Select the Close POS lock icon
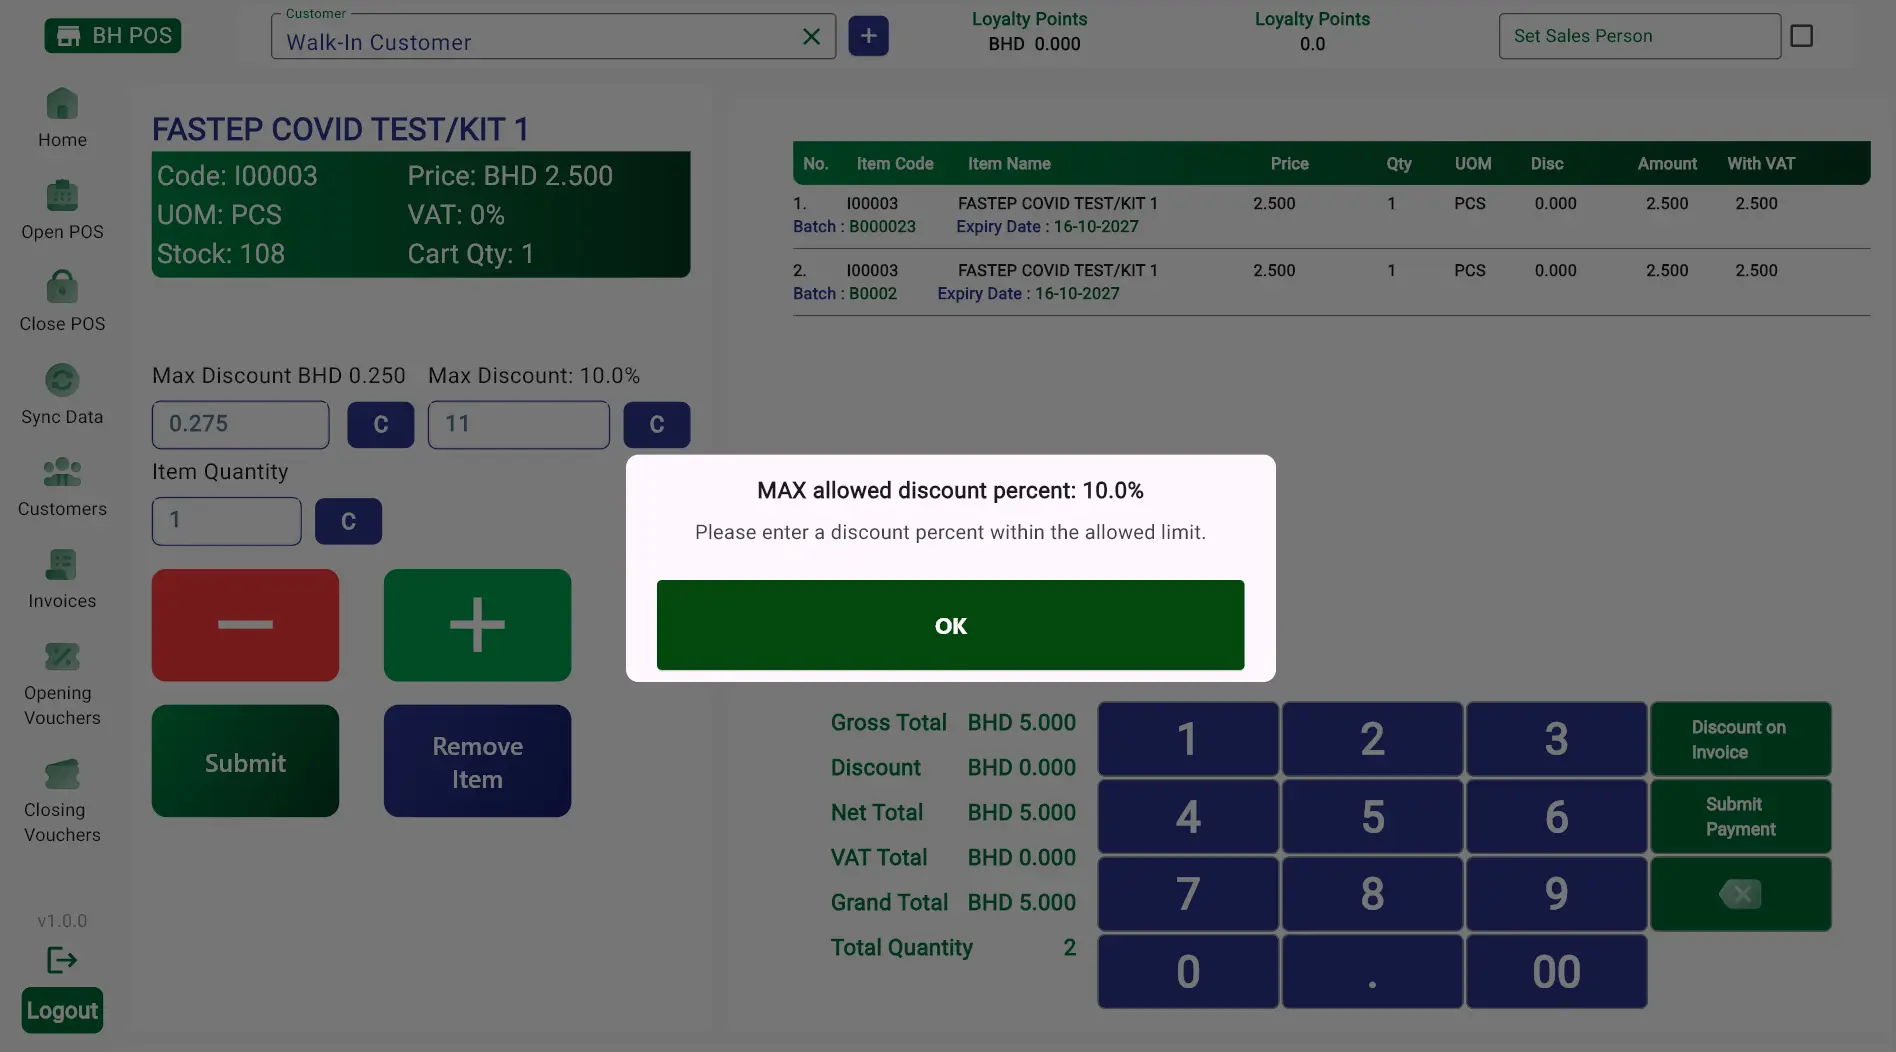 (x=62, y=287)
